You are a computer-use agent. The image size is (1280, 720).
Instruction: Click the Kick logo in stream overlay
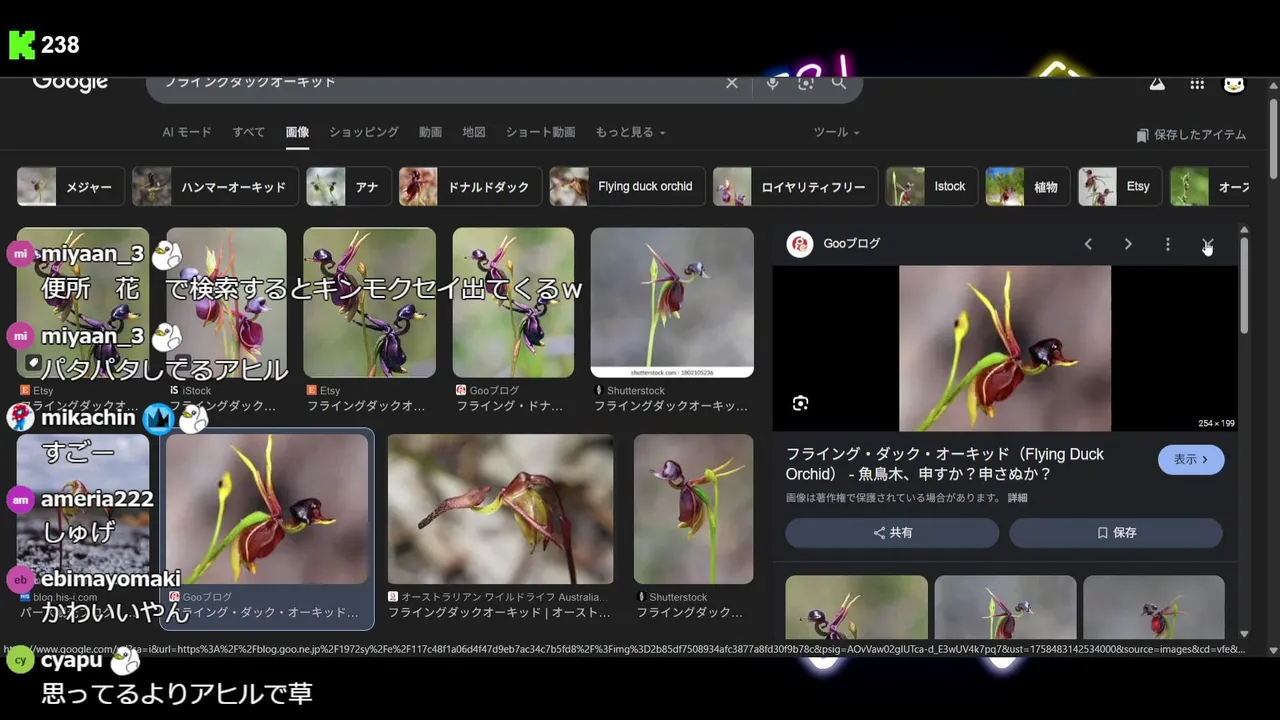point(22,45)
